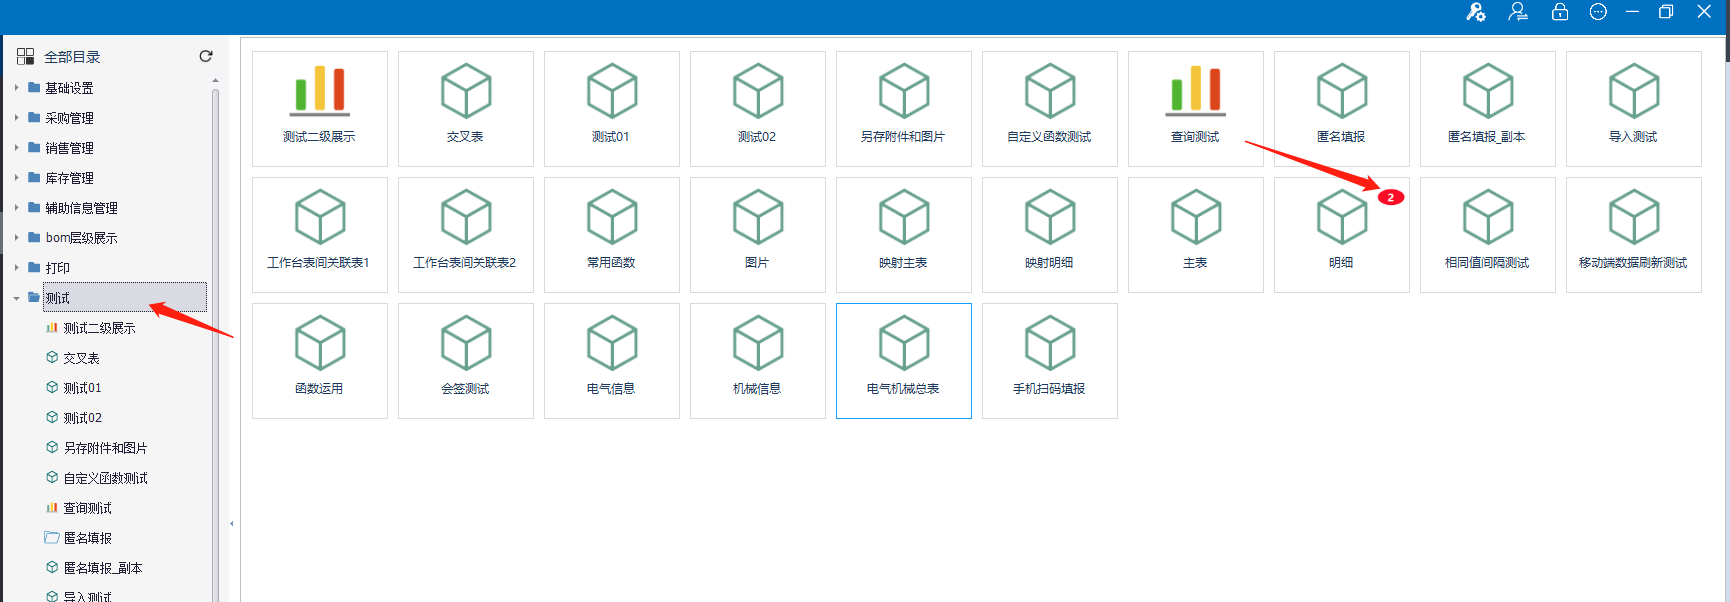This screenshot has height=602, width=1730.
Task: Expand the 采购管理 folder arrow
Action: (x=16, y=118)
